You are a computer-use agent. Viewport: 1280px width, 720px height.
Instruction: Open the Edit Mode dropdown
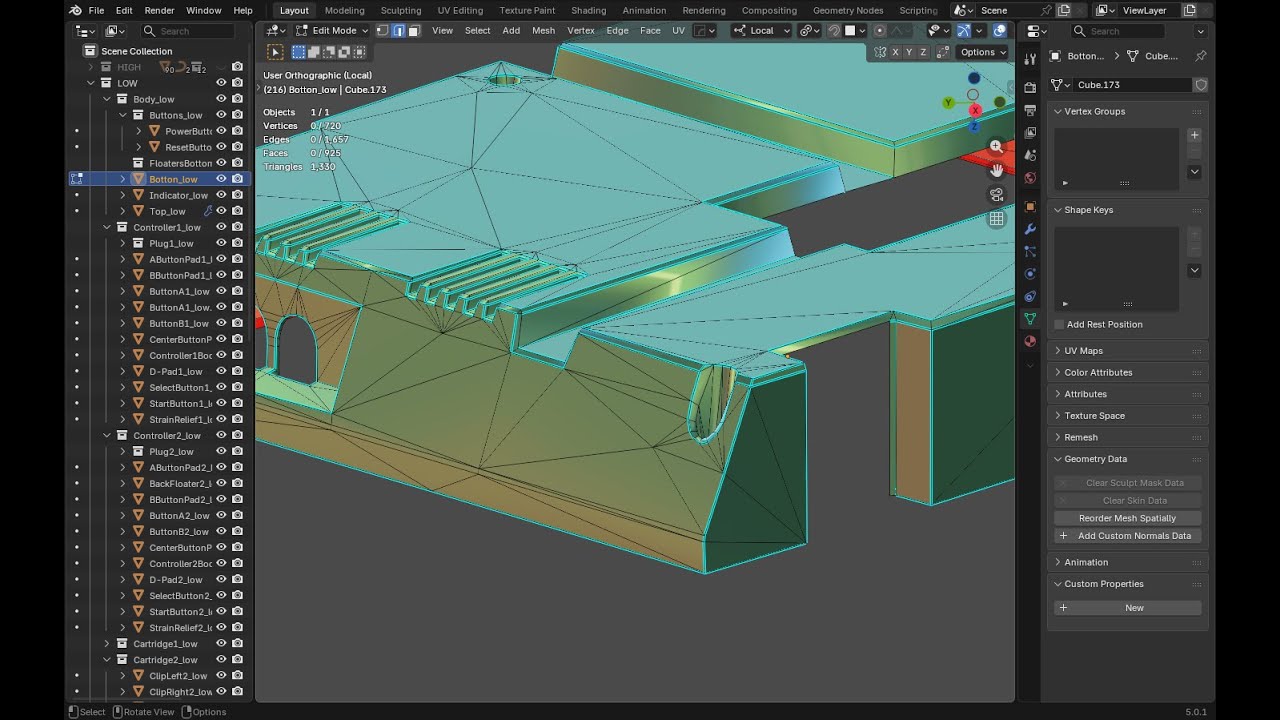[332, 30]
